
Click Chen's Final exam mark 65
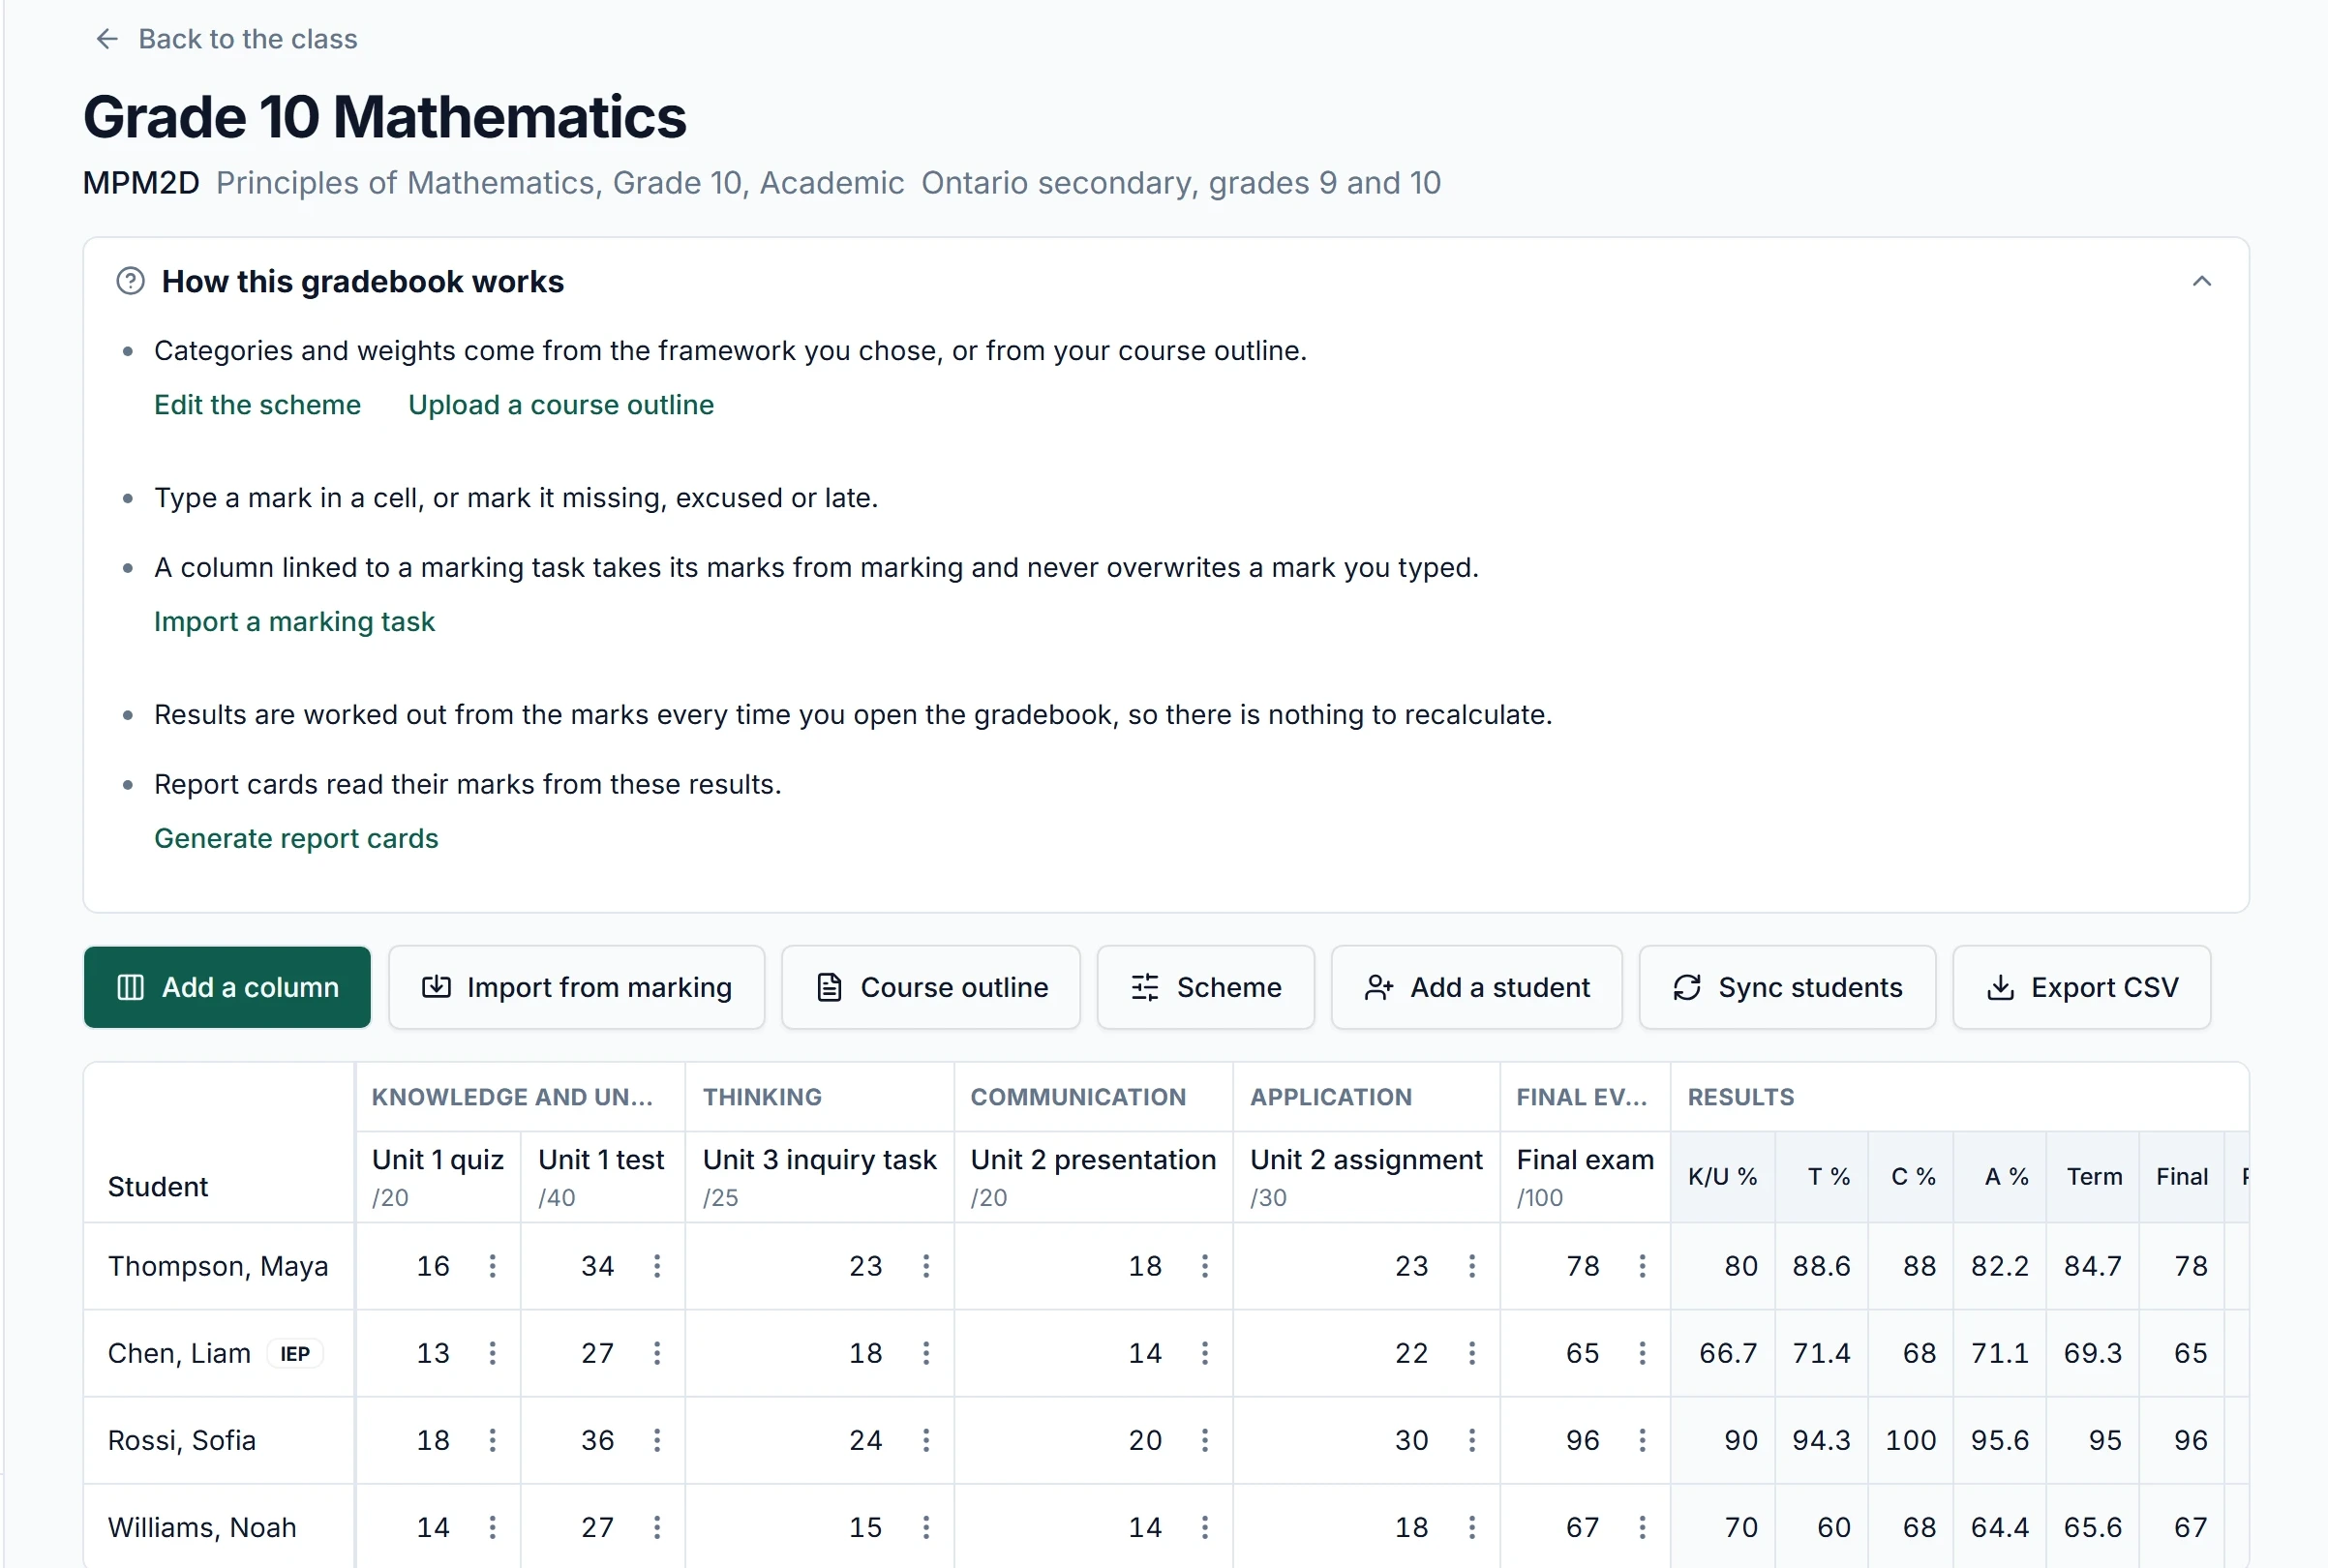point(1582,1353)
